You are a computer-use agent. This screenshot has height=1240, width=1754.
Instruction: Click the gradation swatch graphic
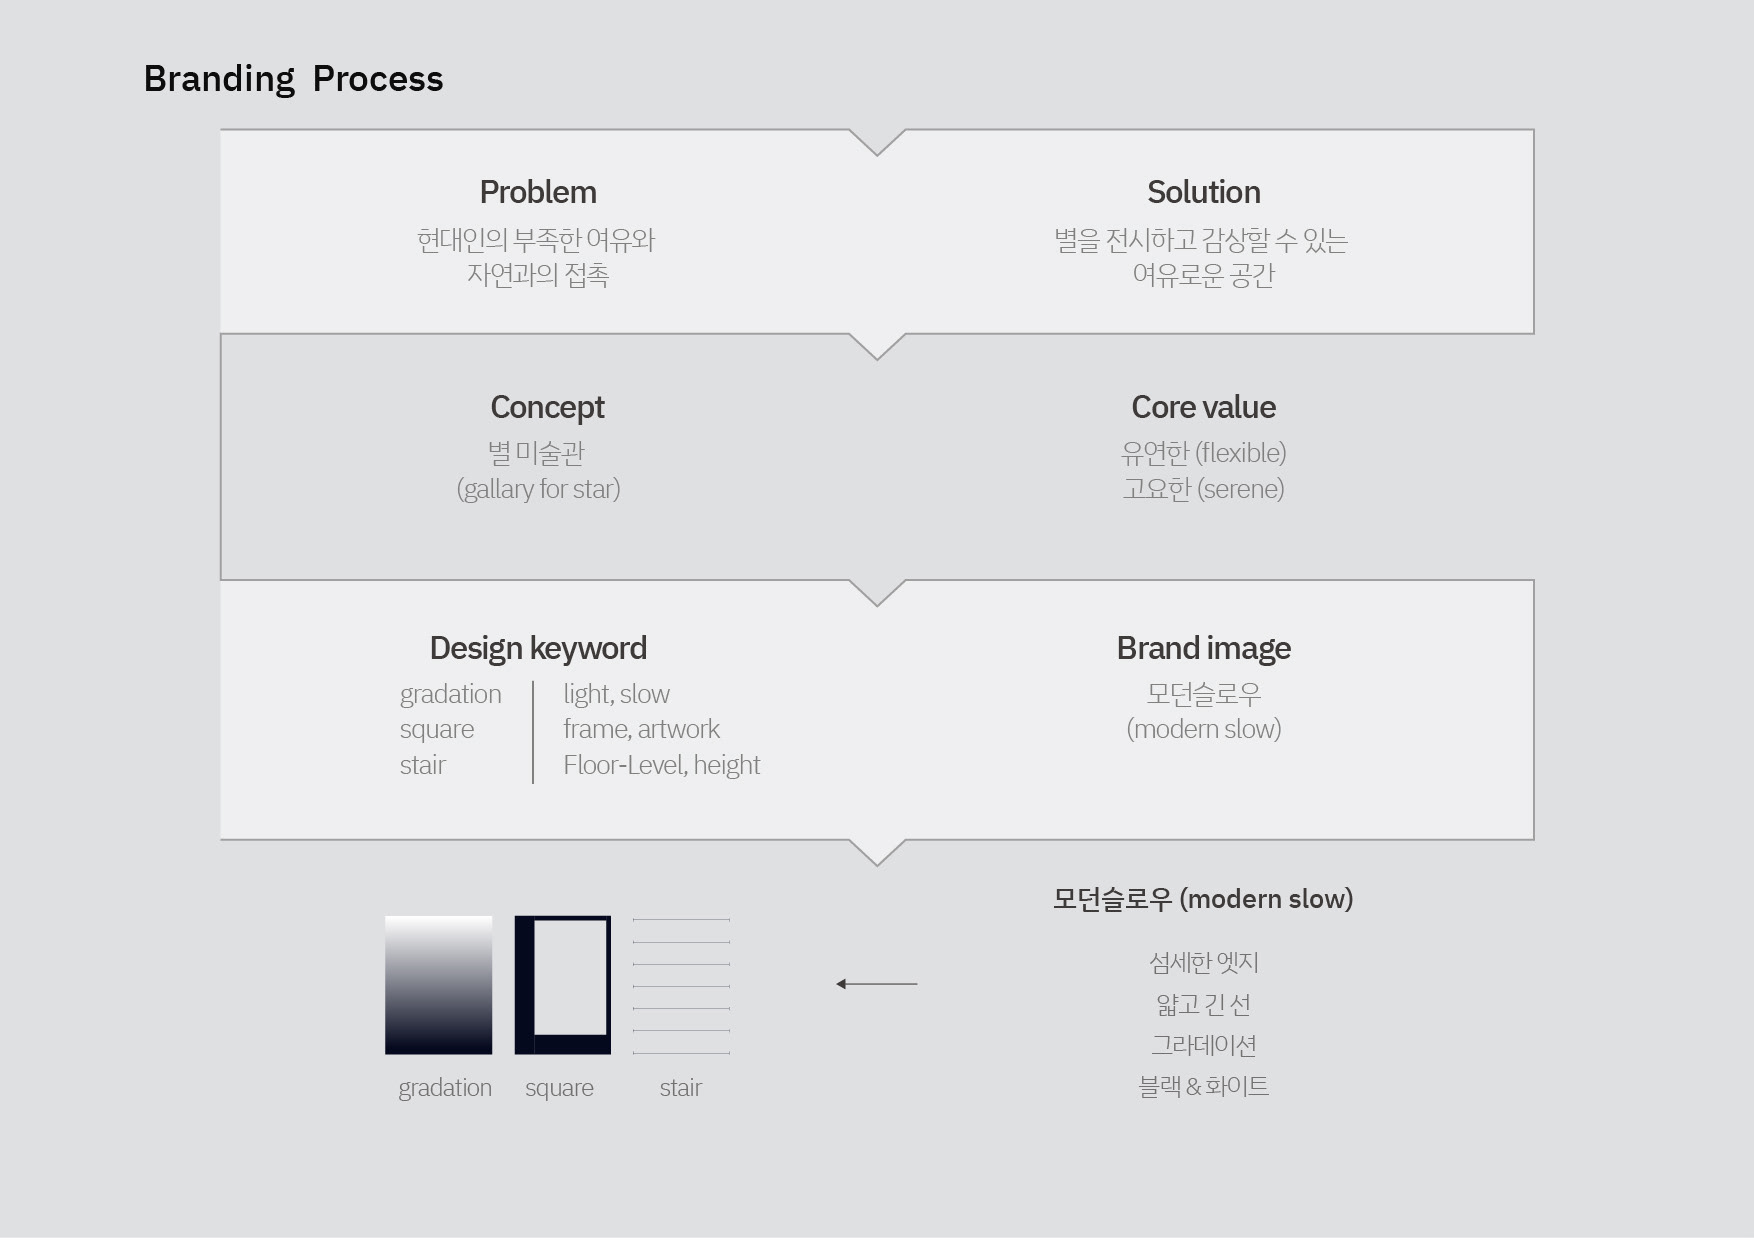[438, 985]
